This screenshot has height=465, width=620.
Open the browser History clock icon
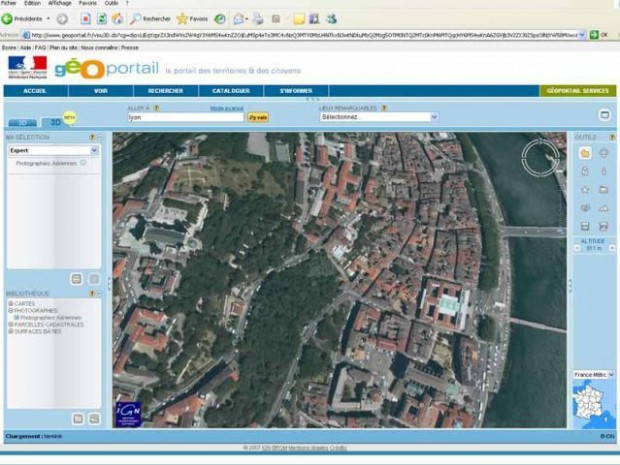point(220,19)
